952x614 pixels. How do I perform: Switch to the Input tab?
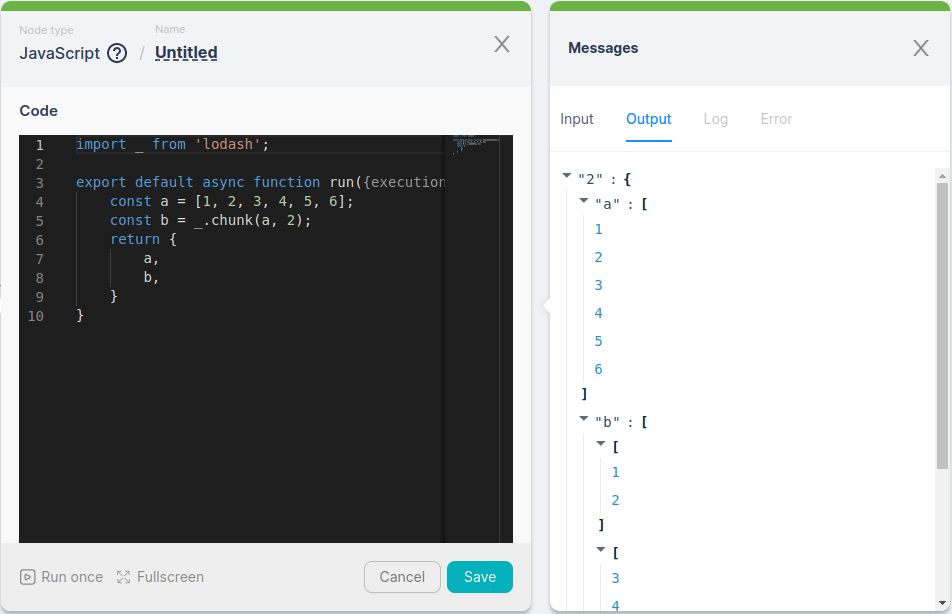577,118
